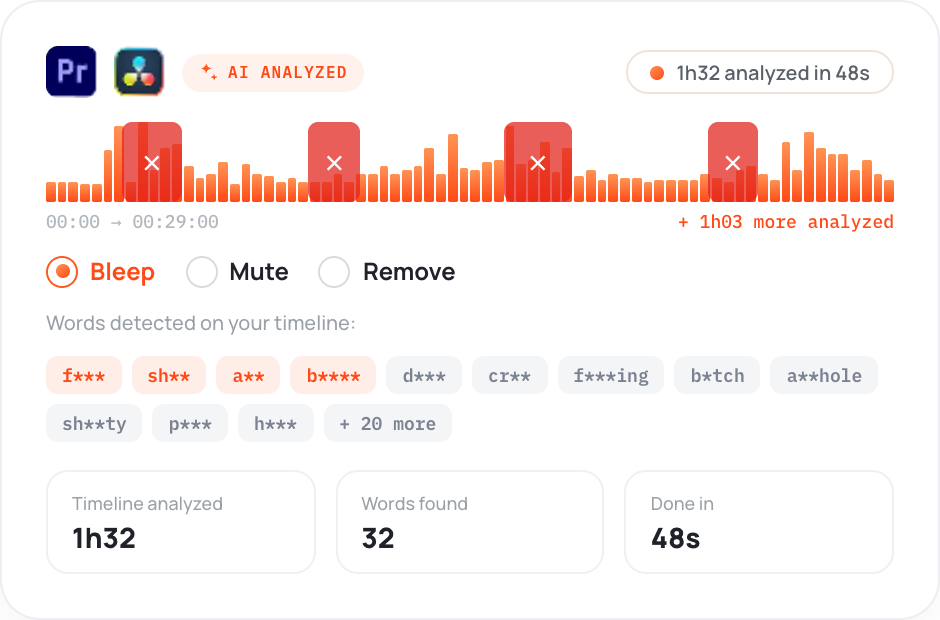Click the '00:00 → 00:29:00' time range text
Screen dimensions: 940x620
click(x=132, y=222)
